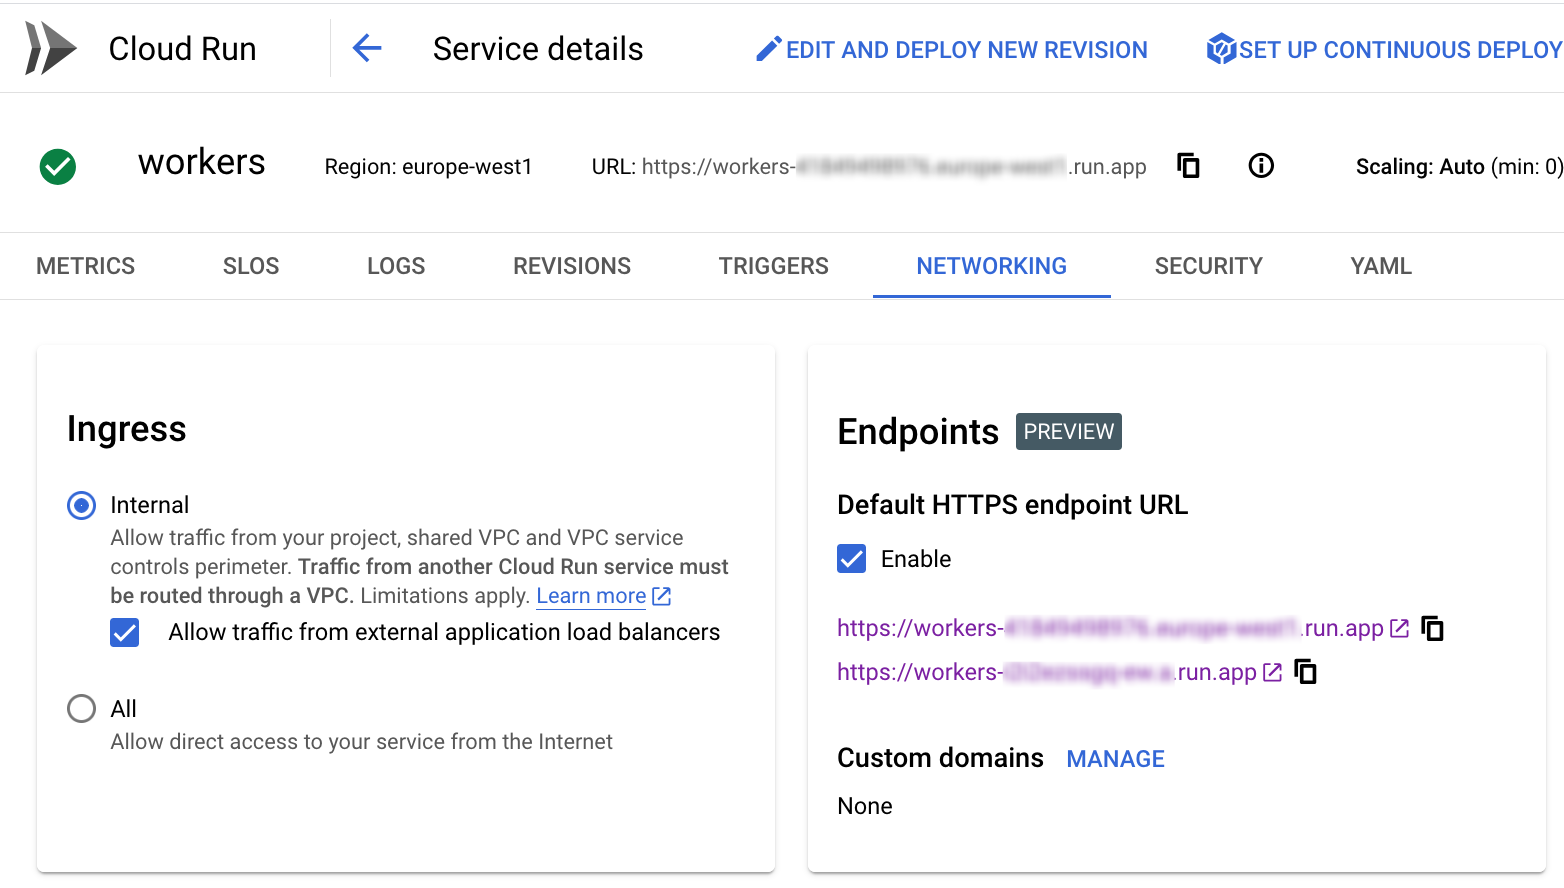The height and width of the screenshot is (888, 1564).
Task: Select the All ingress radio button
Action: 81,709
